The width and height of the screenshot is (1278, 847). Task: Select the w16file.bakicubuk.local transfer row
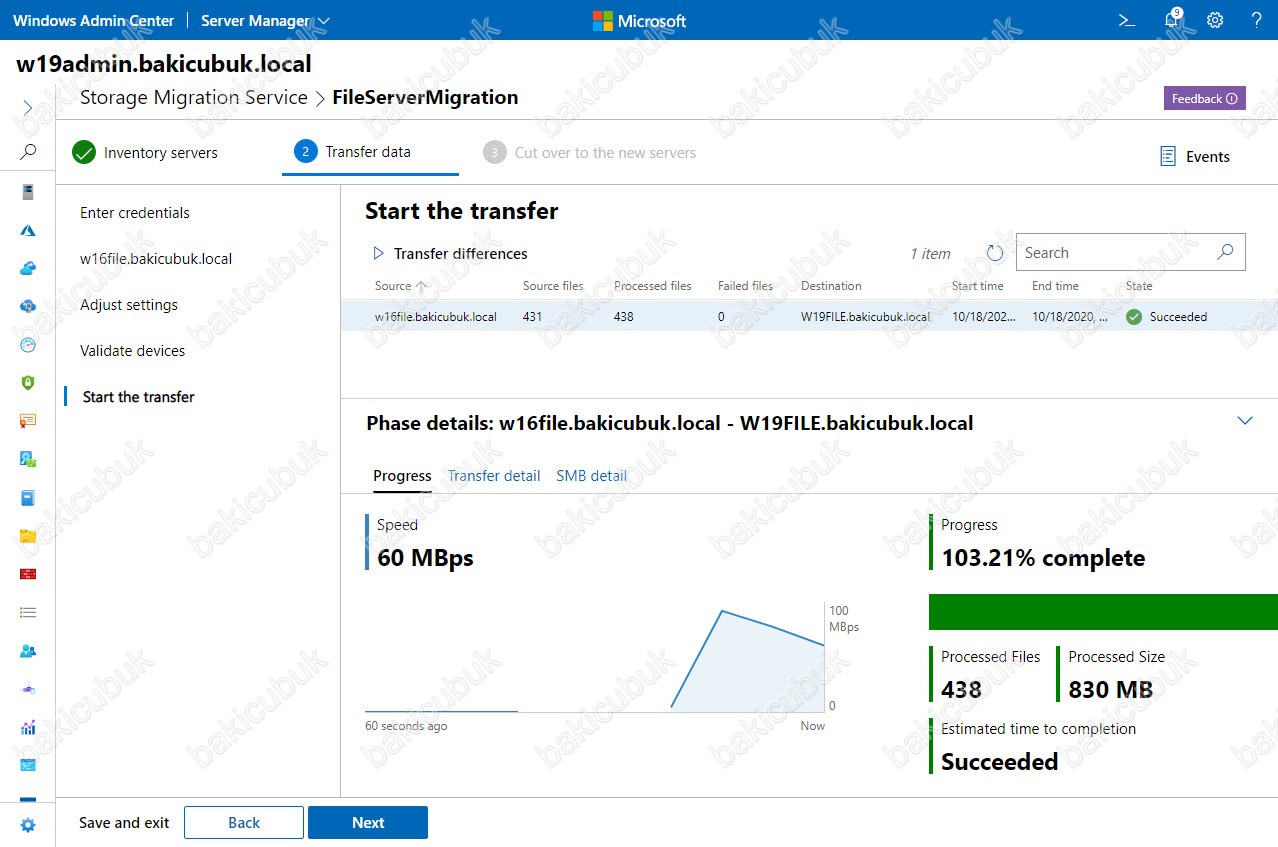coord(809,317)
